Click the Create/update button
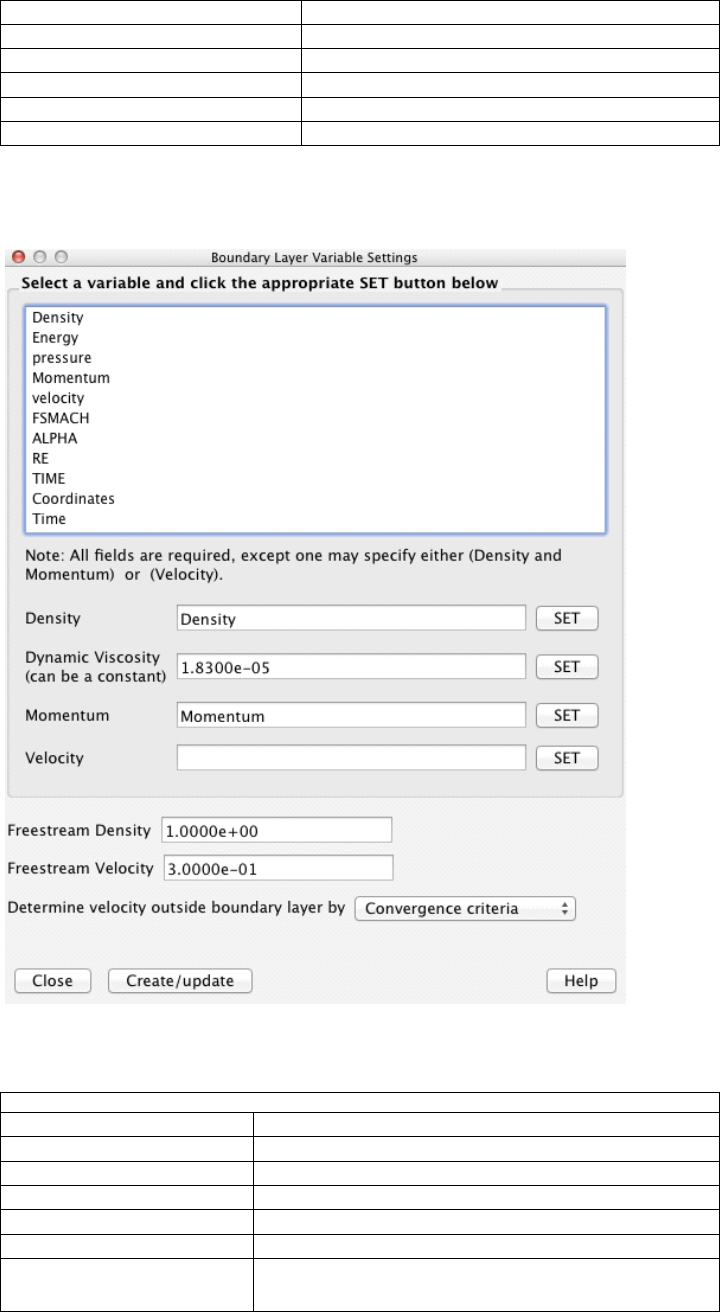 click(180, 981)
